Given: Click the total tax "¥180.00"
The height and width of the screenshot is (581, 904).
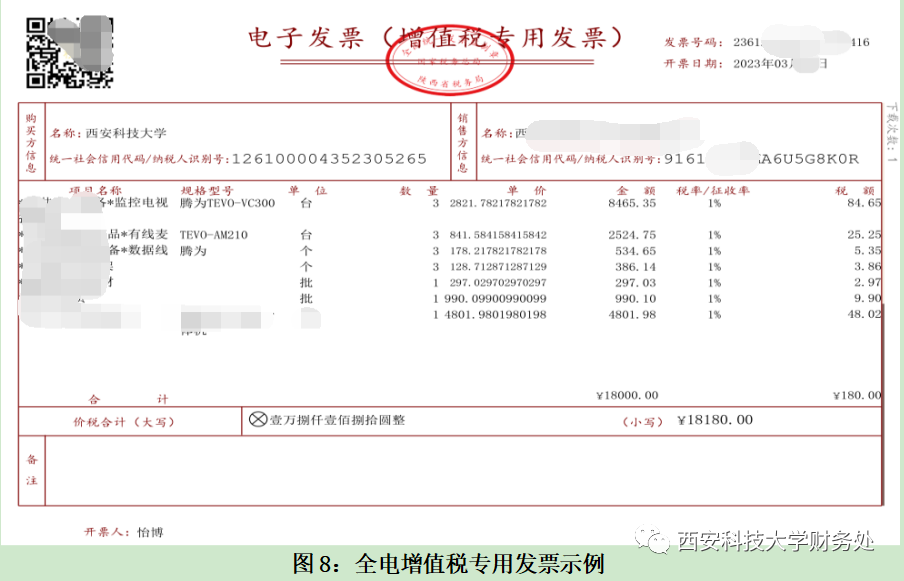Looking at the screenshot, I should tap(857, 395).
